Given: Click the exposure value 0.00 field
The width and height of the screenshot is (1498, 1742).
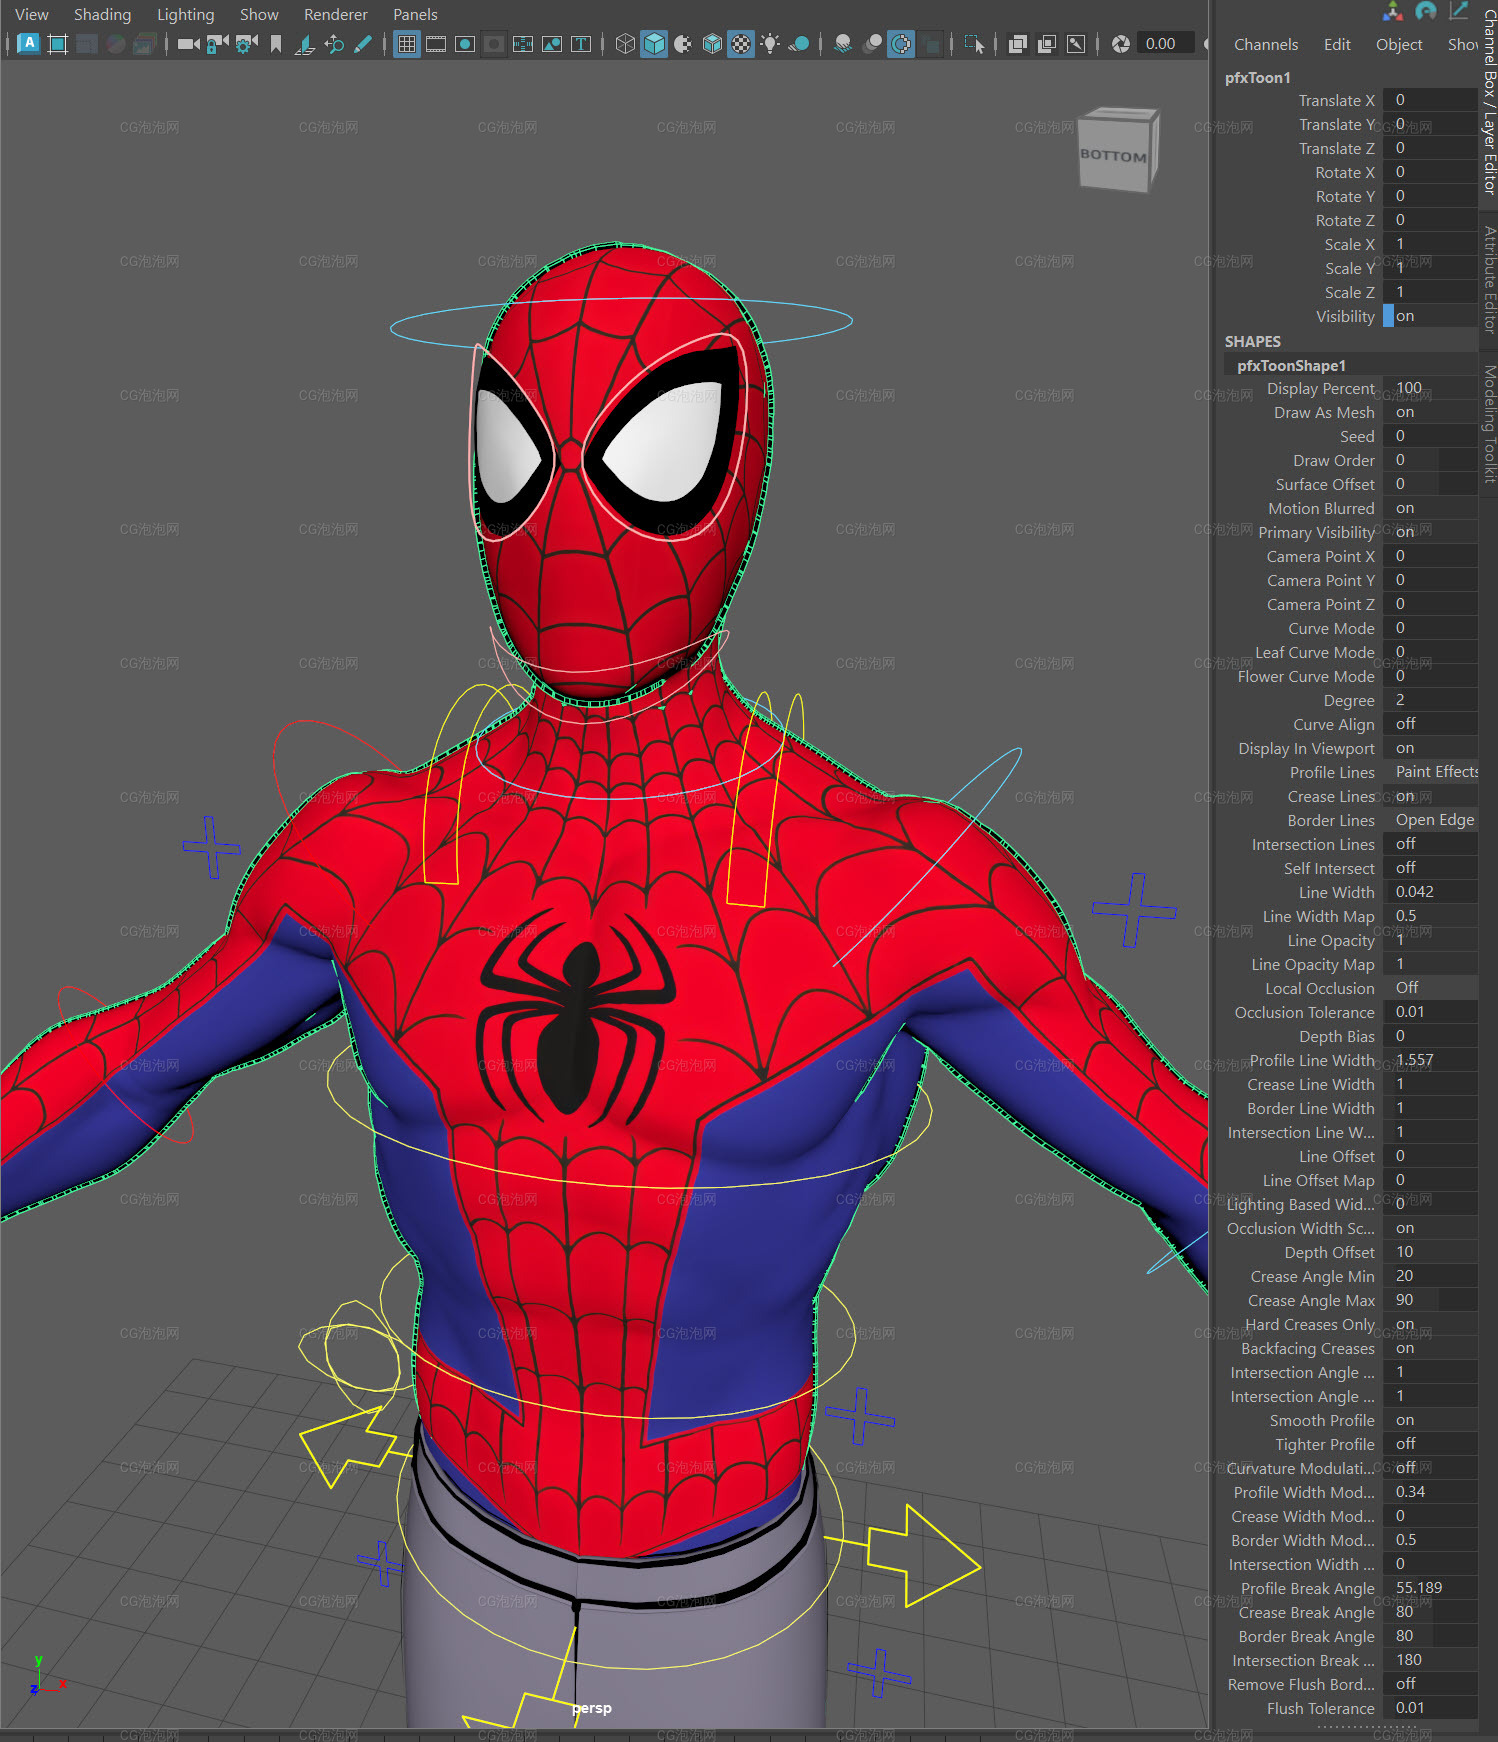Looking at the screenshot, I should [1166, 43].
